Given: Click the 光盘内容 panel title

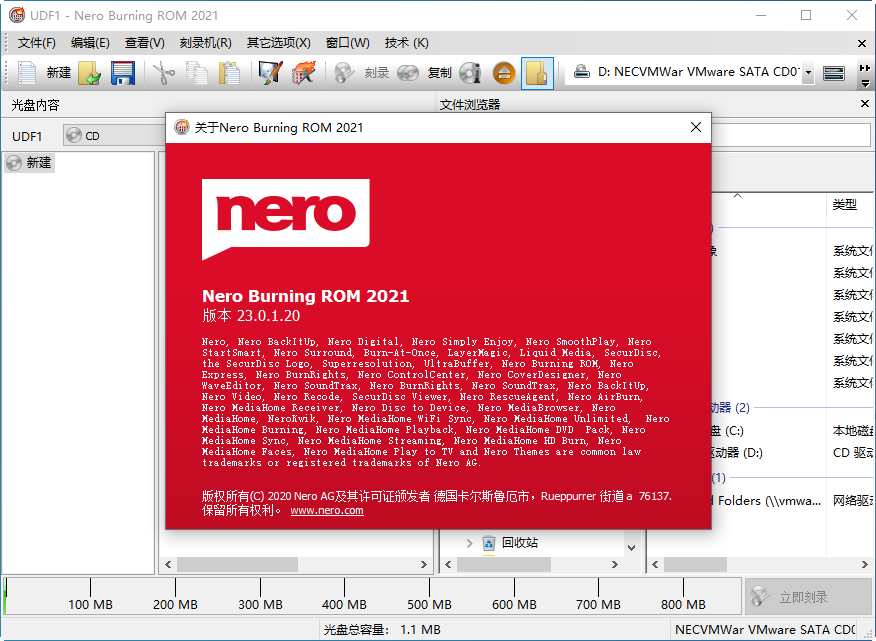Looking at the screenshot, I should 35,105.
